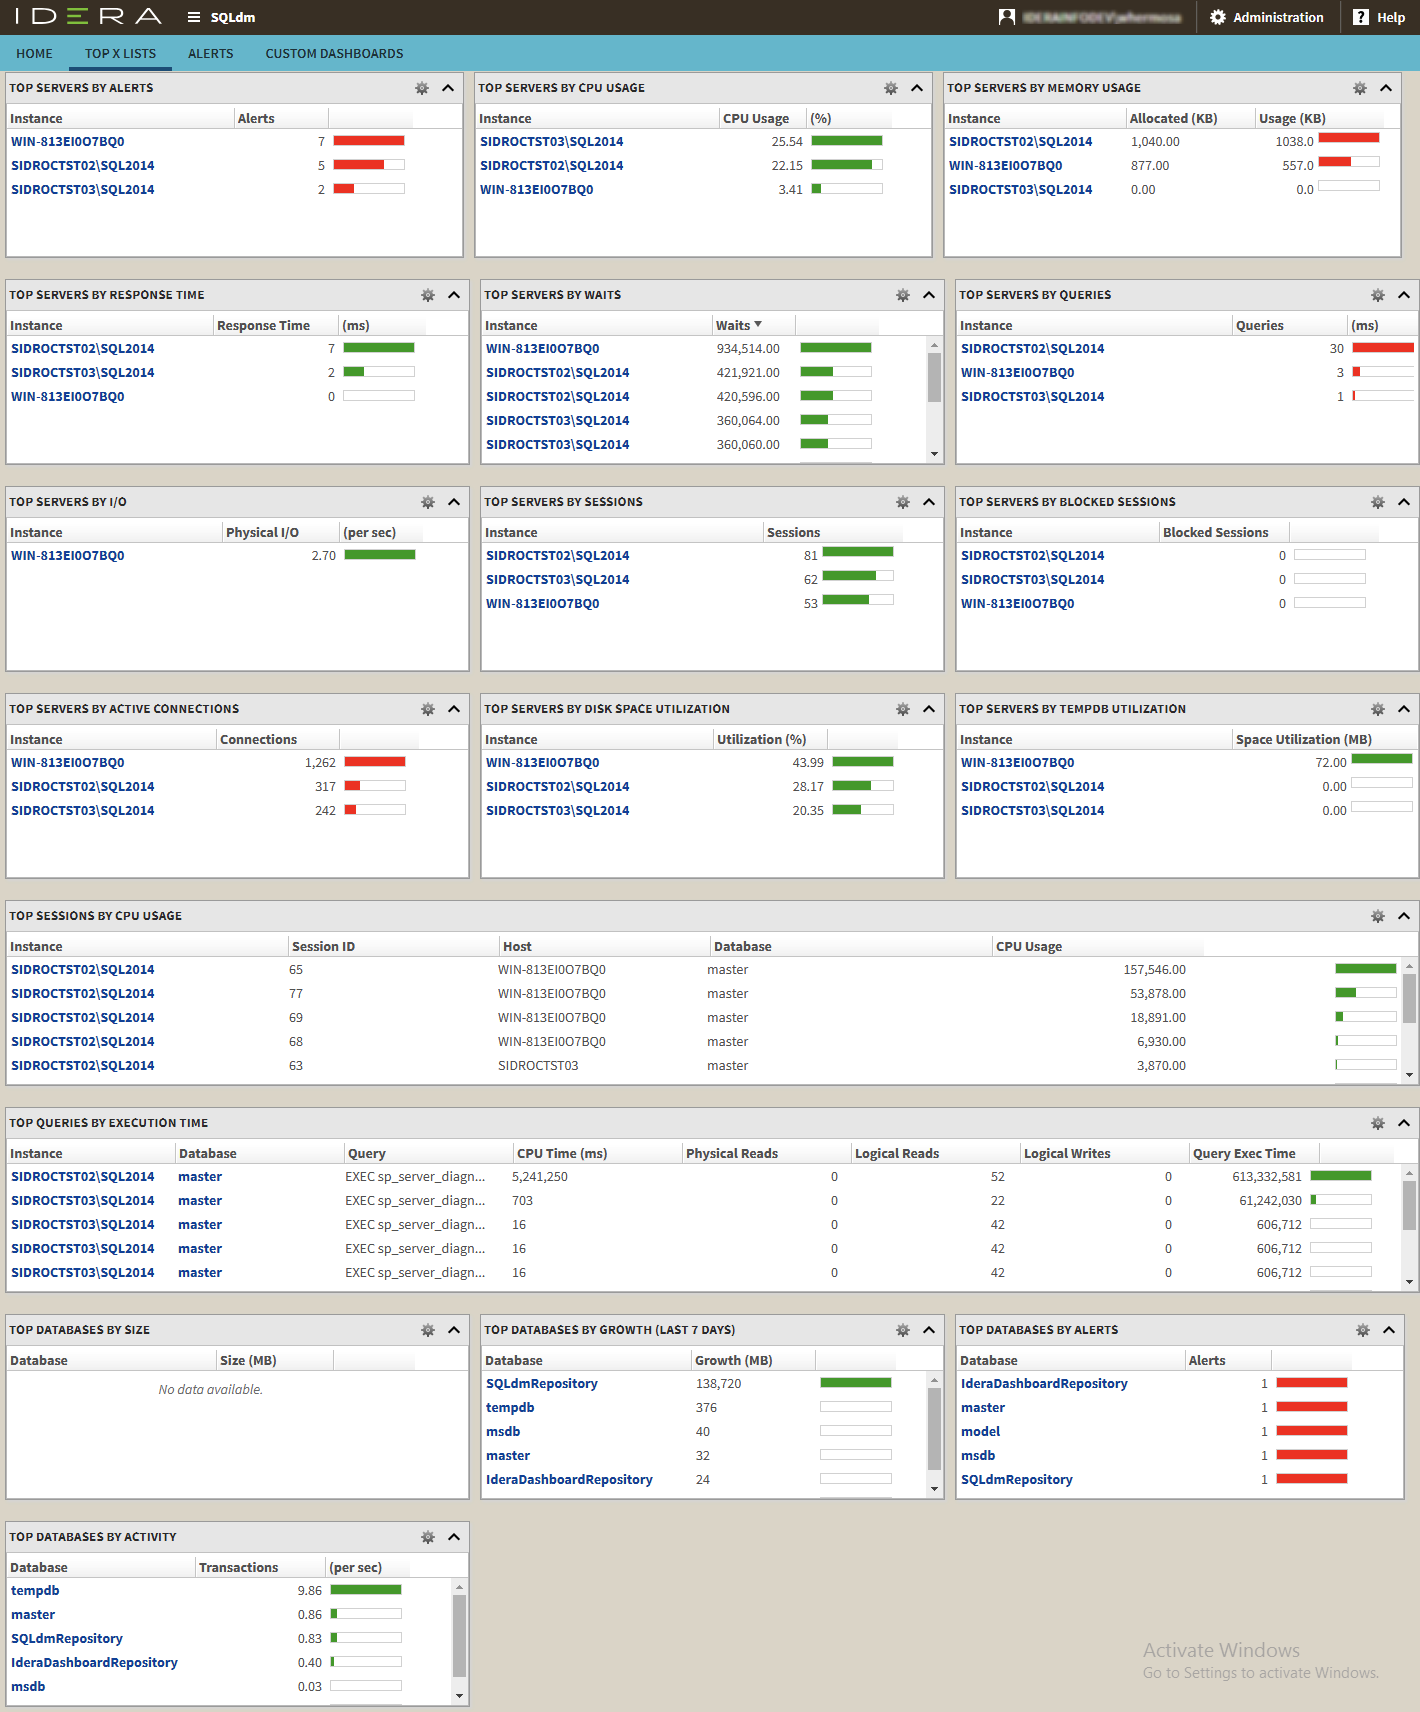
Task: Open the CUSTOM DASHBOARDS tab
Action: click(x=335, y=54)
